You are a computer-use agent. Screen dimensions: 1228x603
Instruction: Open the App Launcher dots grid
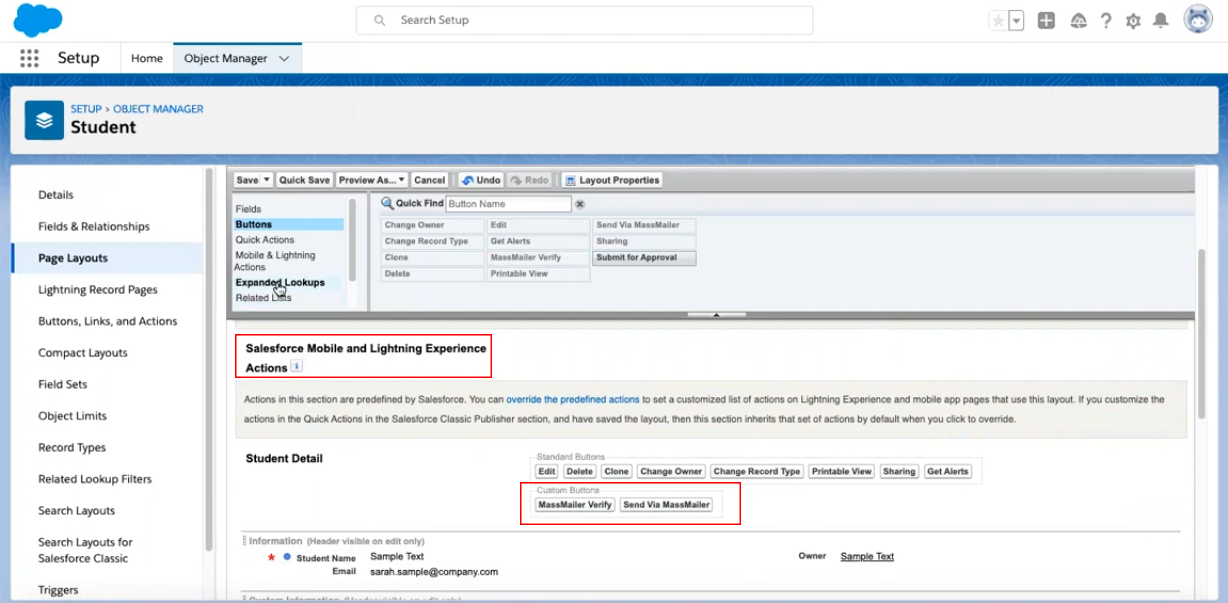tap(29, 58)
